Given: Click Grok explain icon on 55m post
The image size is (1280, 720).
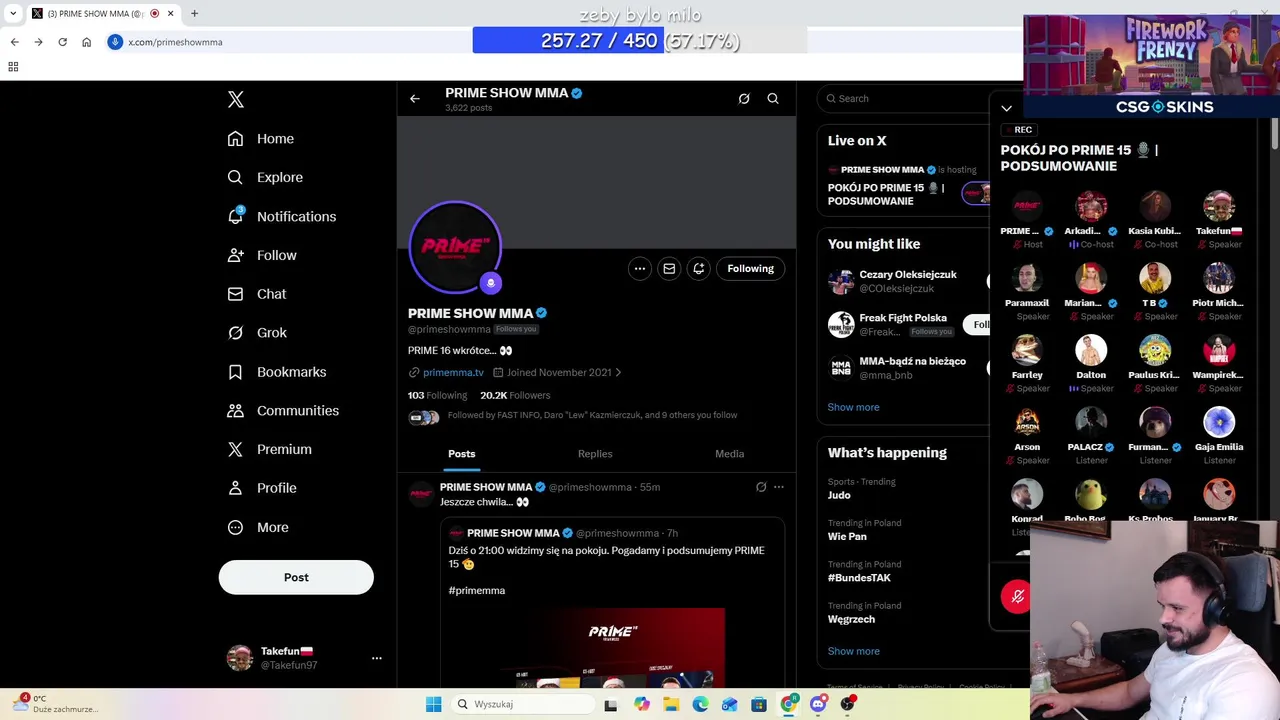Looking at the screenshot, I should click(x=761, y=487).
